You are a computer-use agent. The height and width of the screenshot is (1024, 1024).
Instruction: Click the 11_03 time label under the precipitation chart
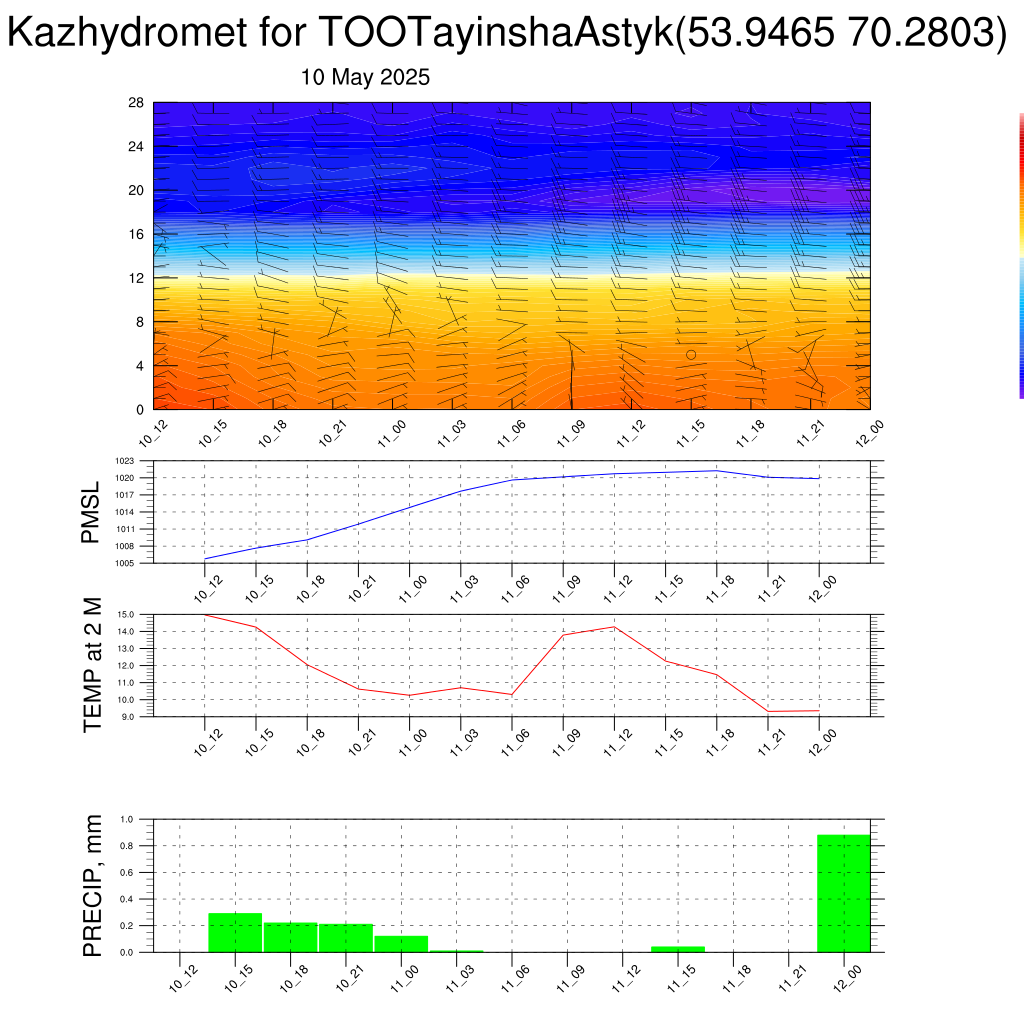460,978
